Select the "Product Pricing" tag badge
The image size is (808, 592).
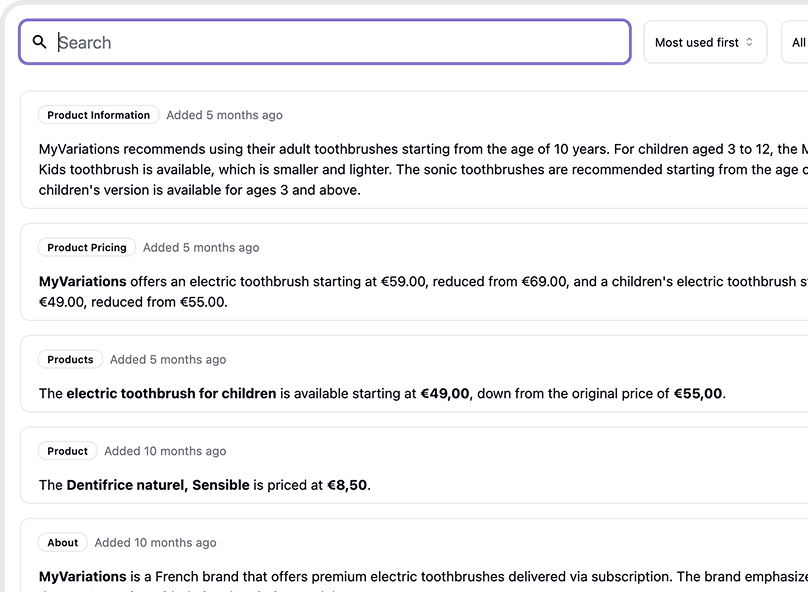point(87,247)
